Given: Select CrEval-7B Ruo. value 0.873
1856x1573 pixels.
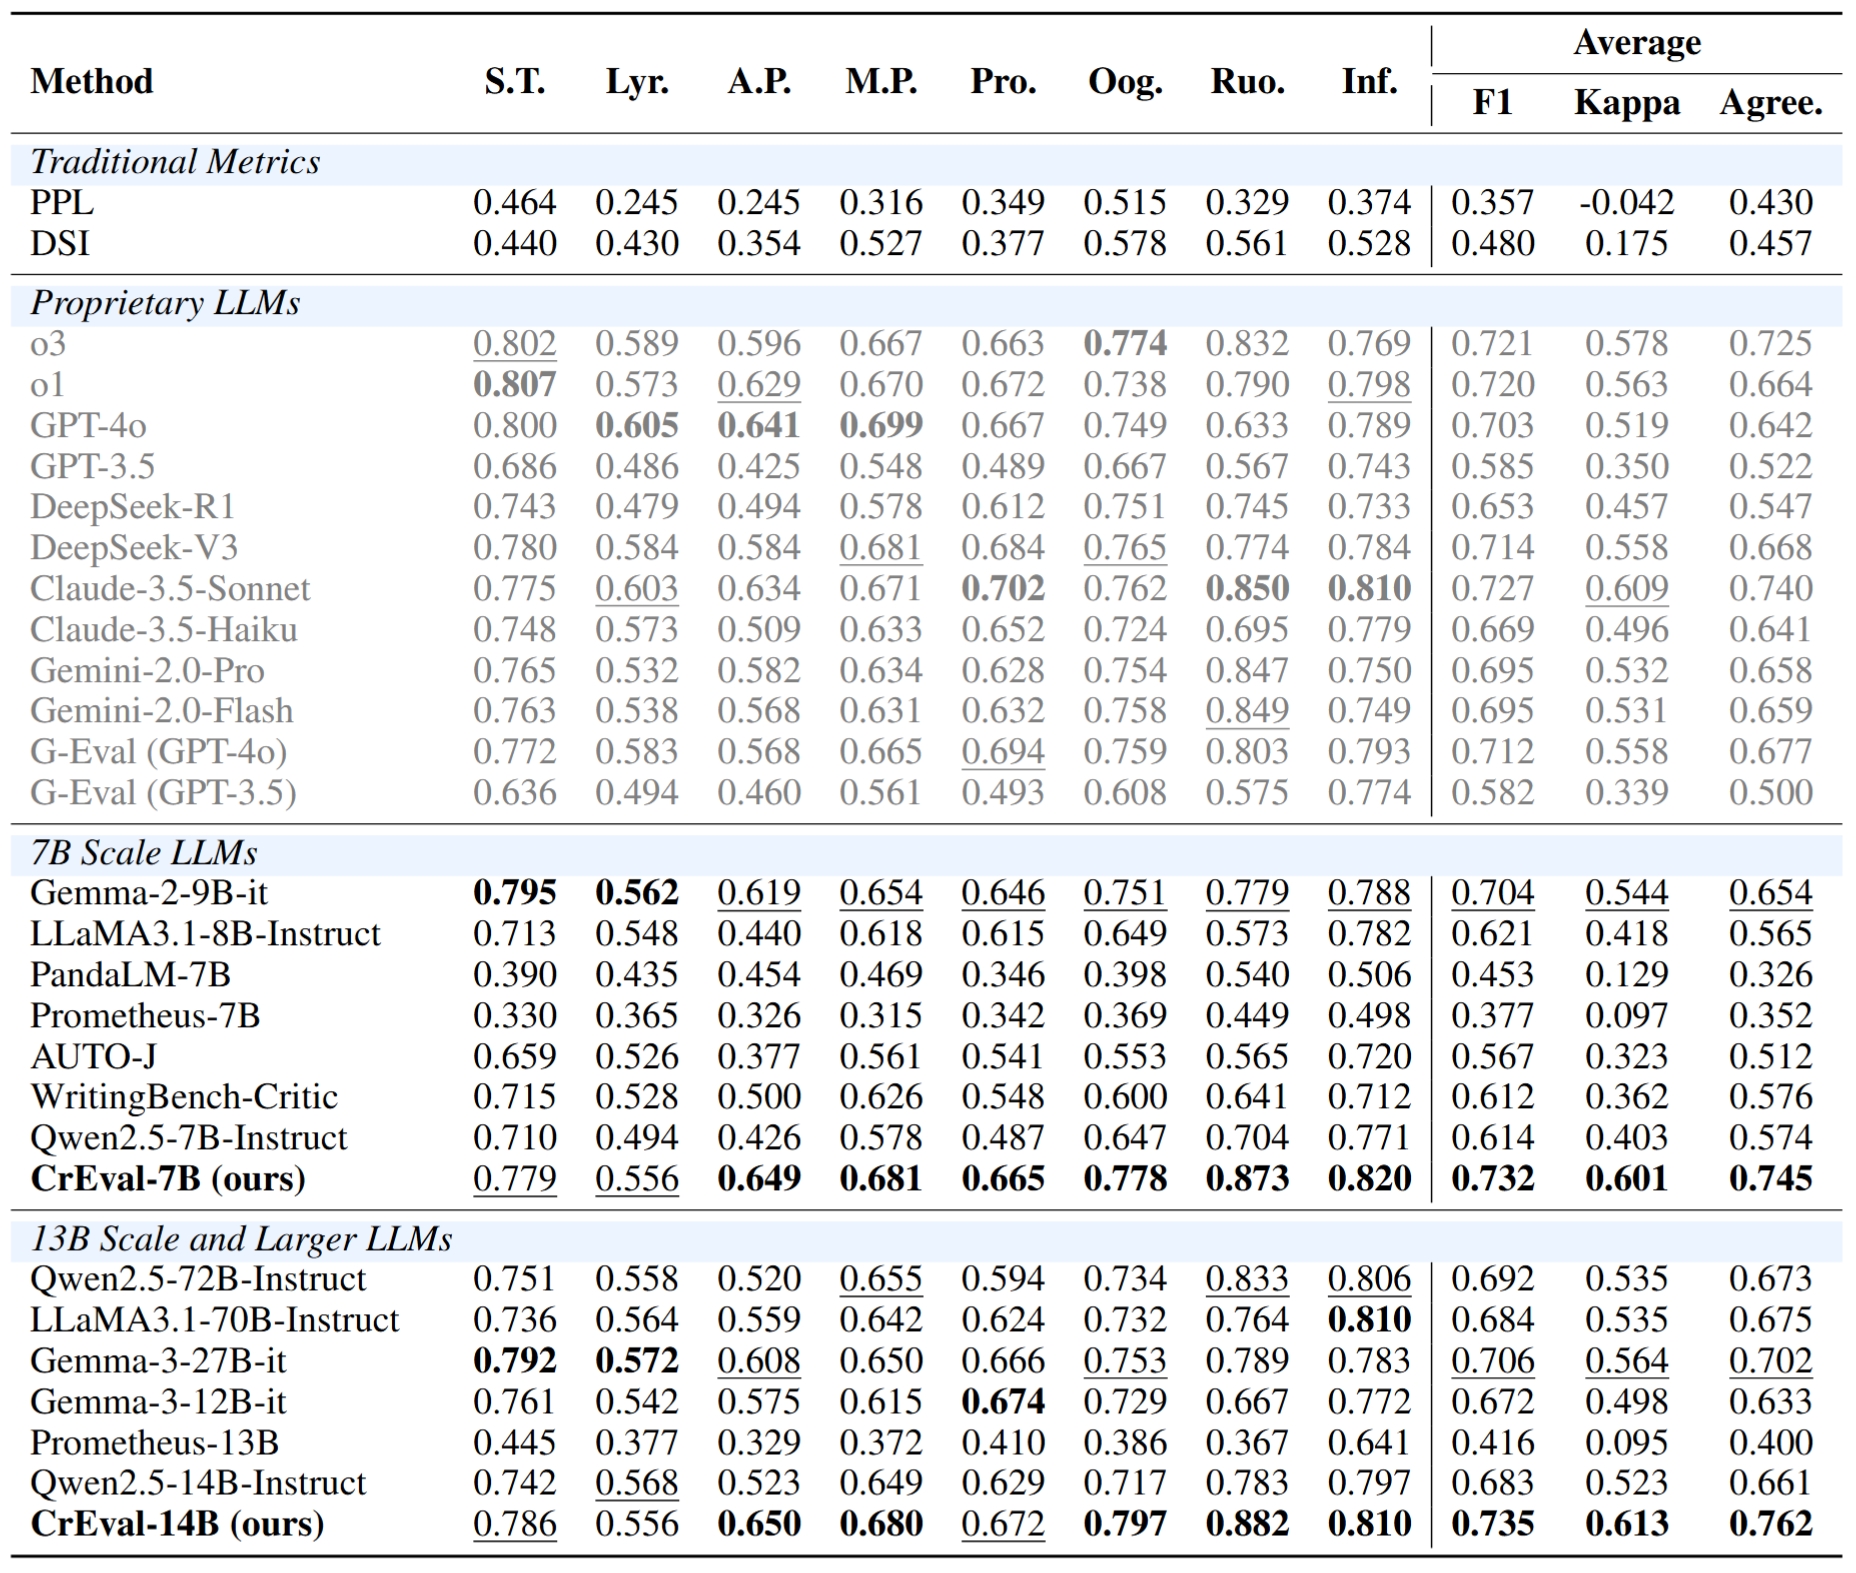Looking at the screenshot, I should (x=1247, y=1179).
